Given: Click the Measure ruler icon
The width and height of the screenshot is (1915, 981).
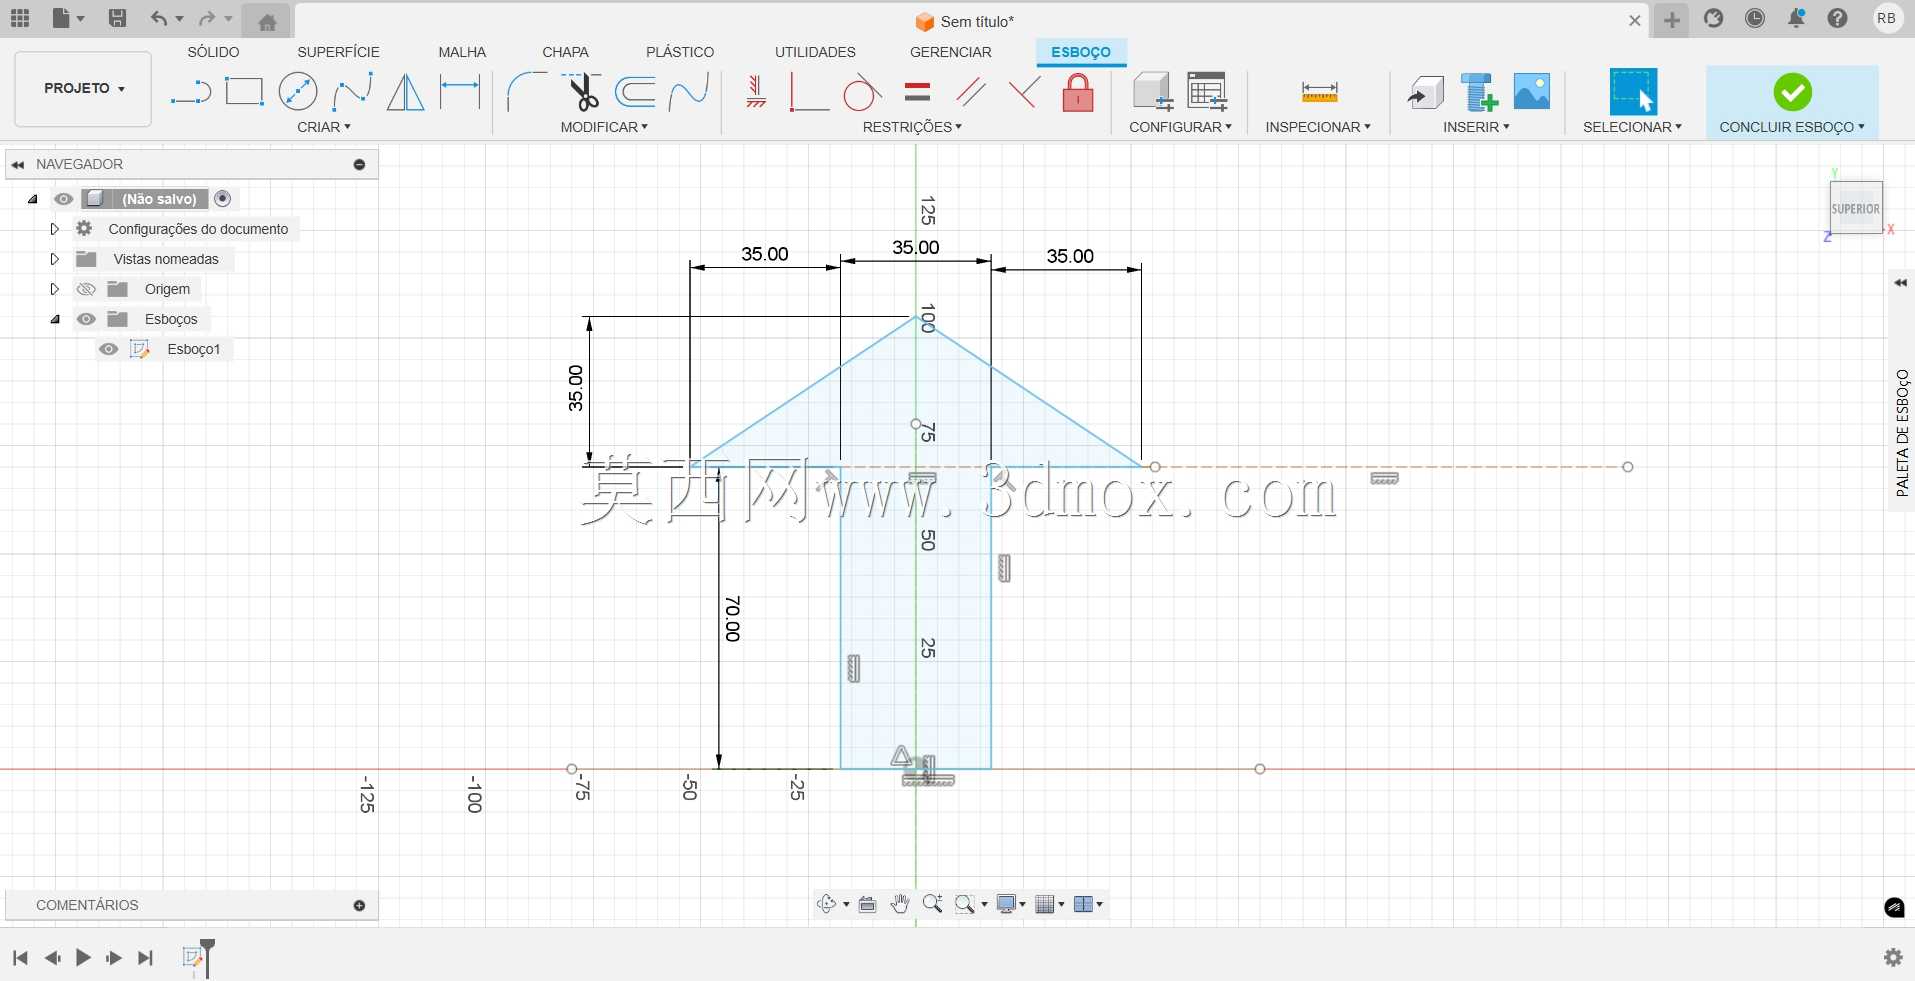Looking at the screenshot, I should pos(1319,92).
